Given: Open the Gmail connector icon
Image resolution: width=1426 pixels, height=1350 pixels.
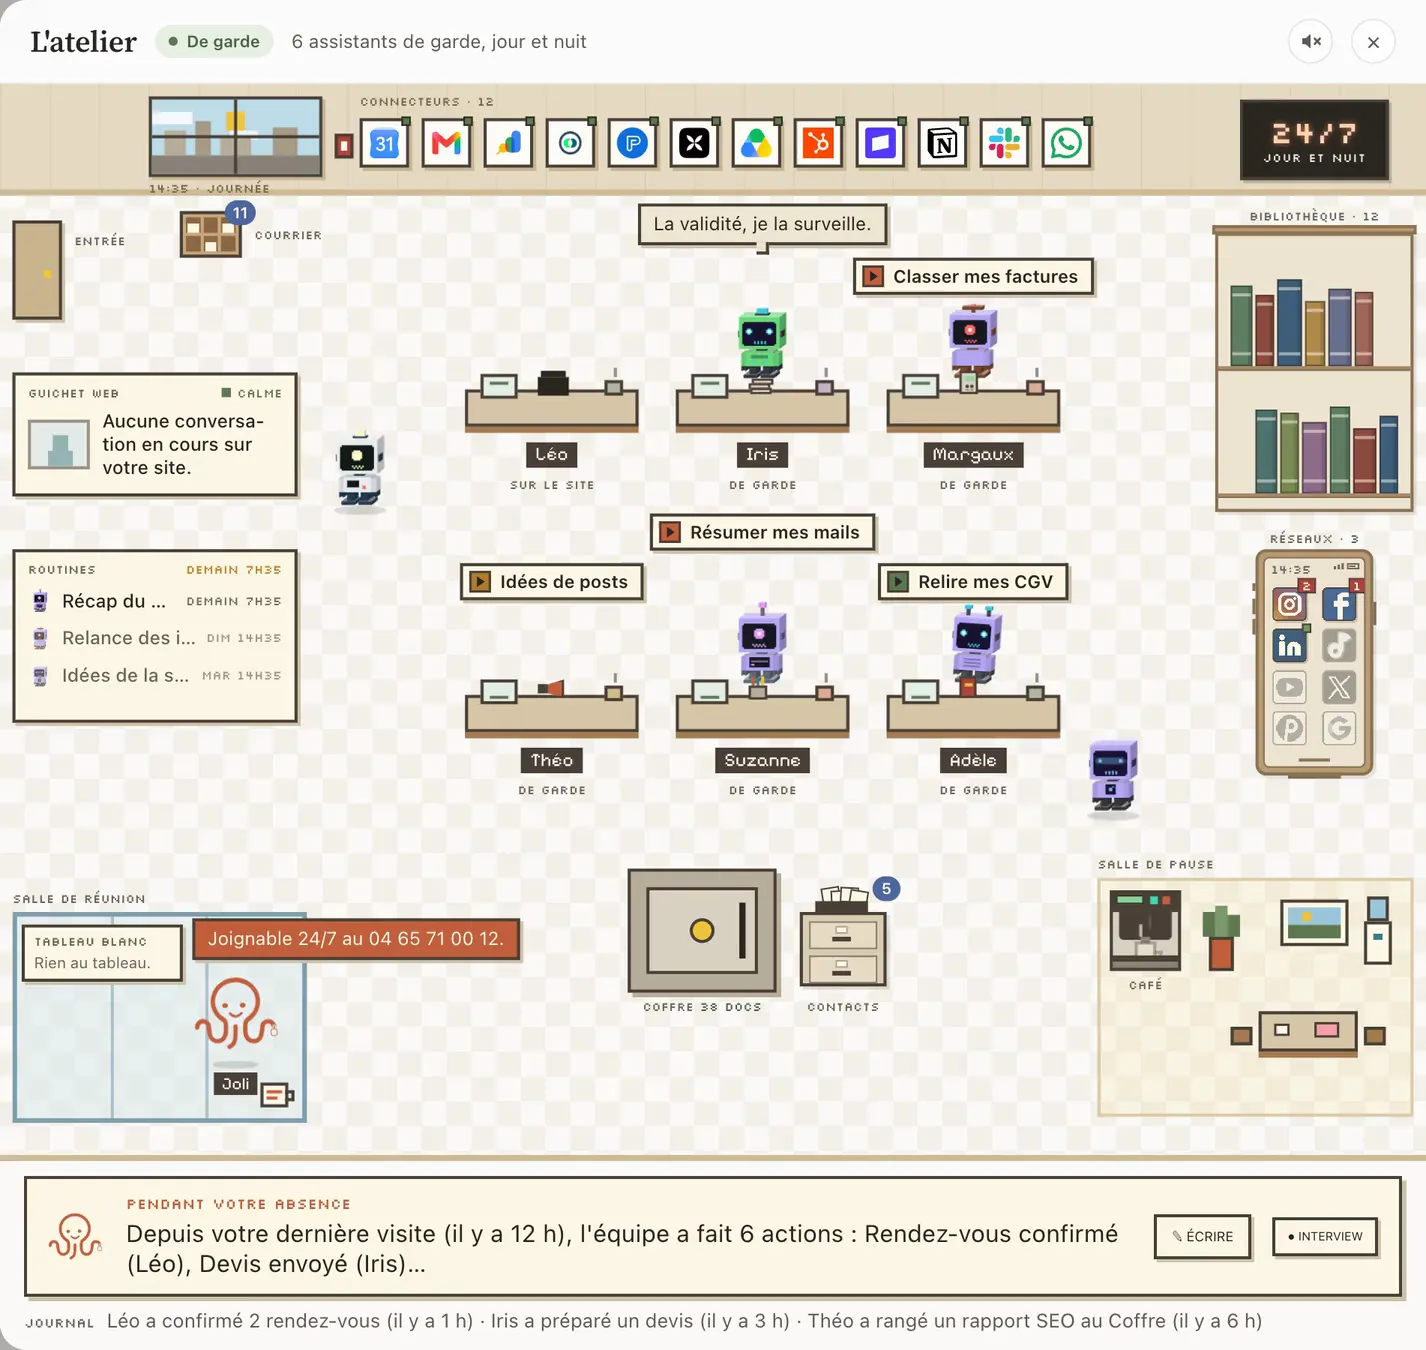Looking at the screenshot, I should pos(447,144).
